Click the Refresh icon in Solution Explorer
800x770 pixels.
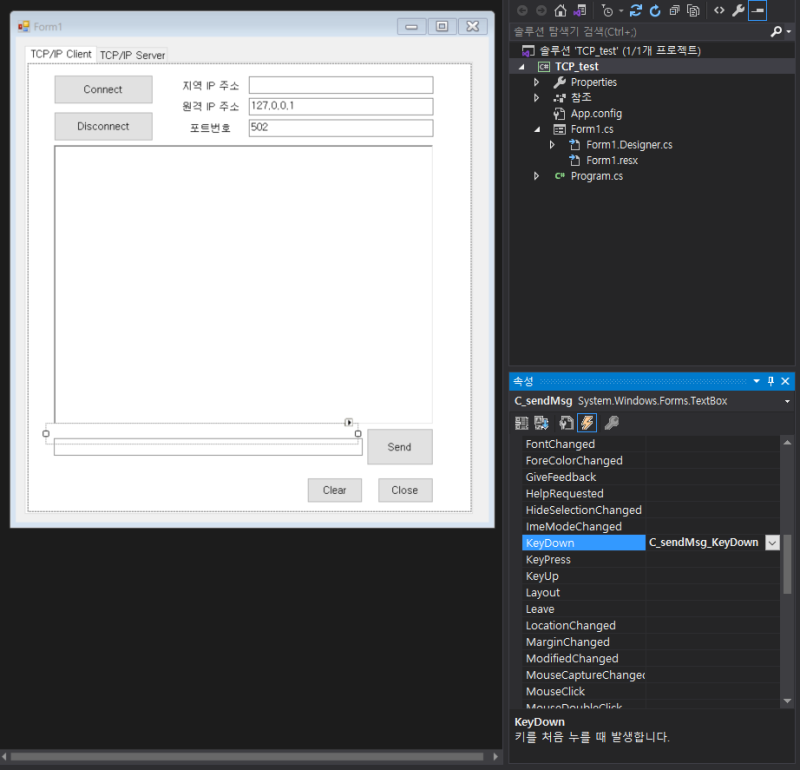click(x=655, y=11)
